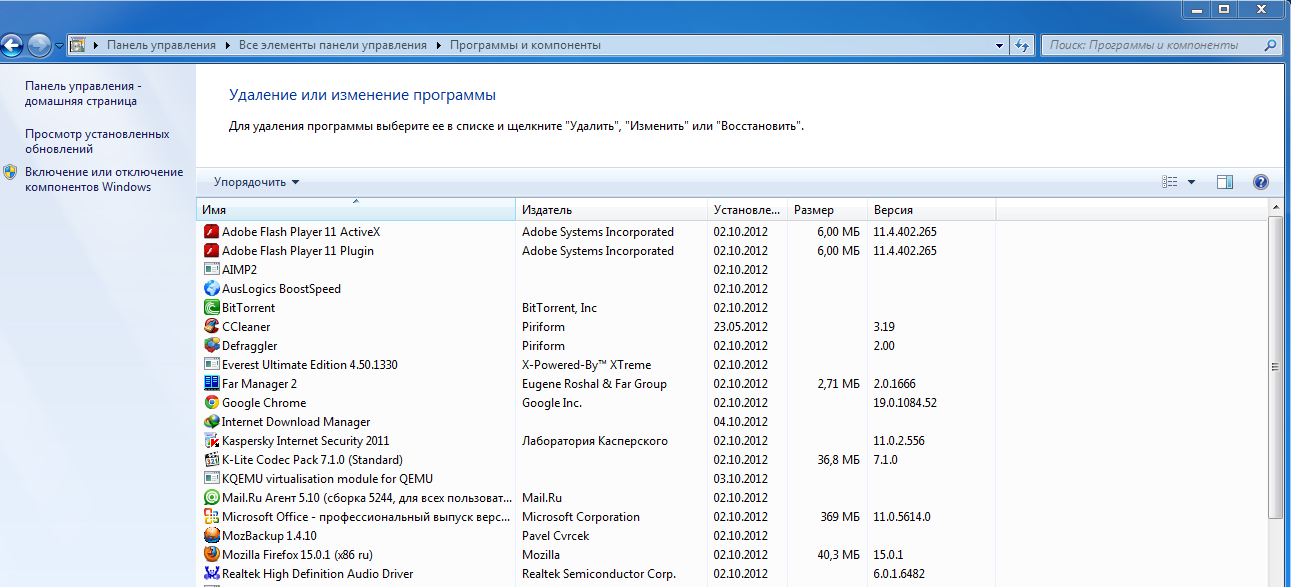Click the AusLogics BoostSpeed icon
1291x587 pixels.
(x=211, y=289)
